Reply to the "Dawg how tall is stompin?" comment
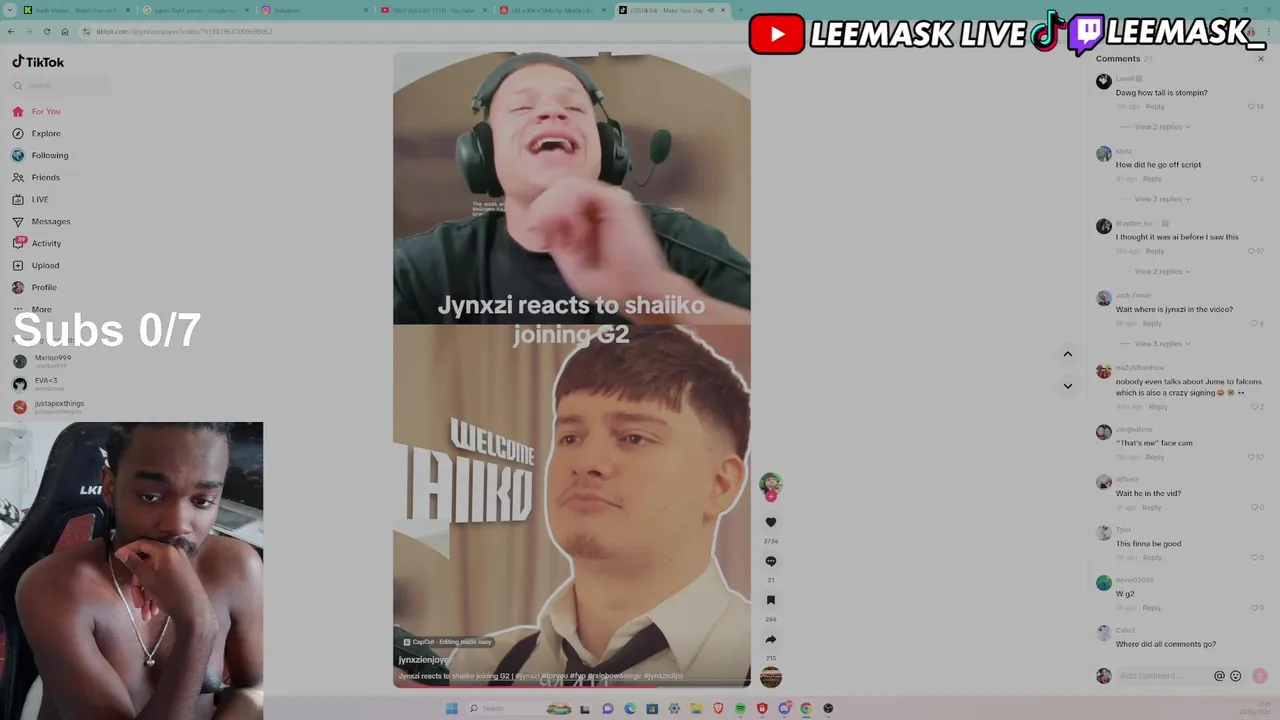The image size is (1280, 720). (1155, 106)
